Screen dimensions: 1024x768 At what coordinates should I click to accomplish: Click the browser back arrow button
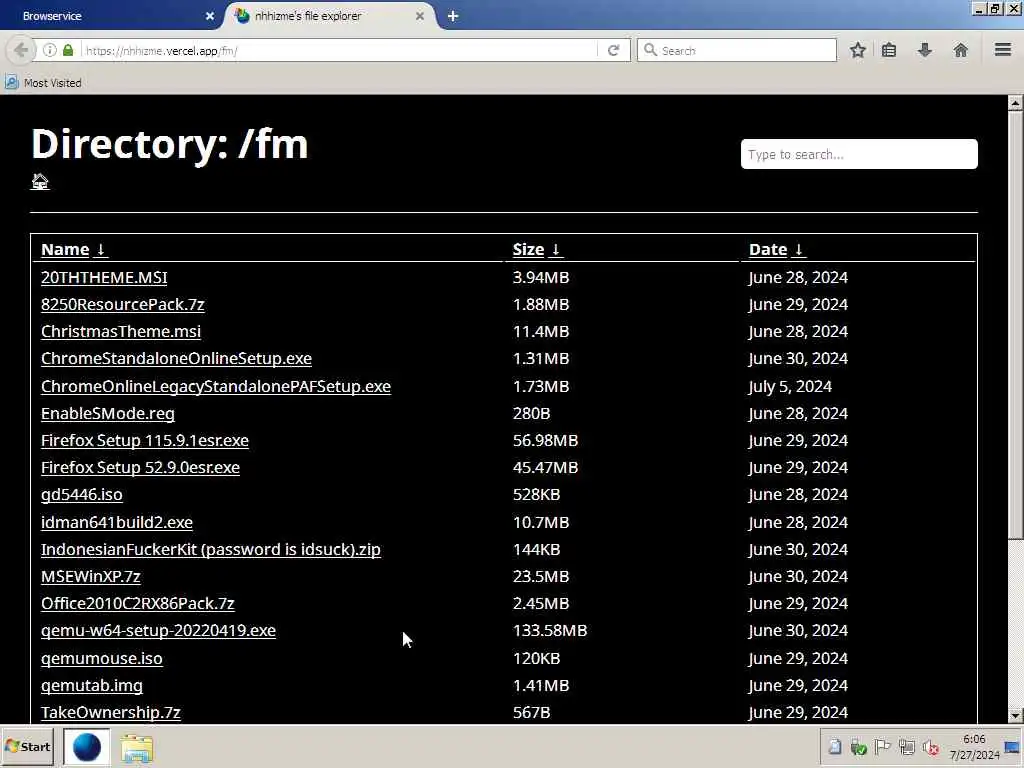[20, 50]
